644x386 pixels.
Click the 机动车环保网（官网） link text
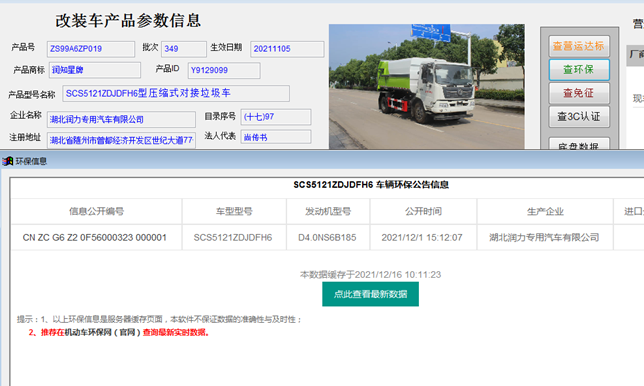(x=103, y=332)
